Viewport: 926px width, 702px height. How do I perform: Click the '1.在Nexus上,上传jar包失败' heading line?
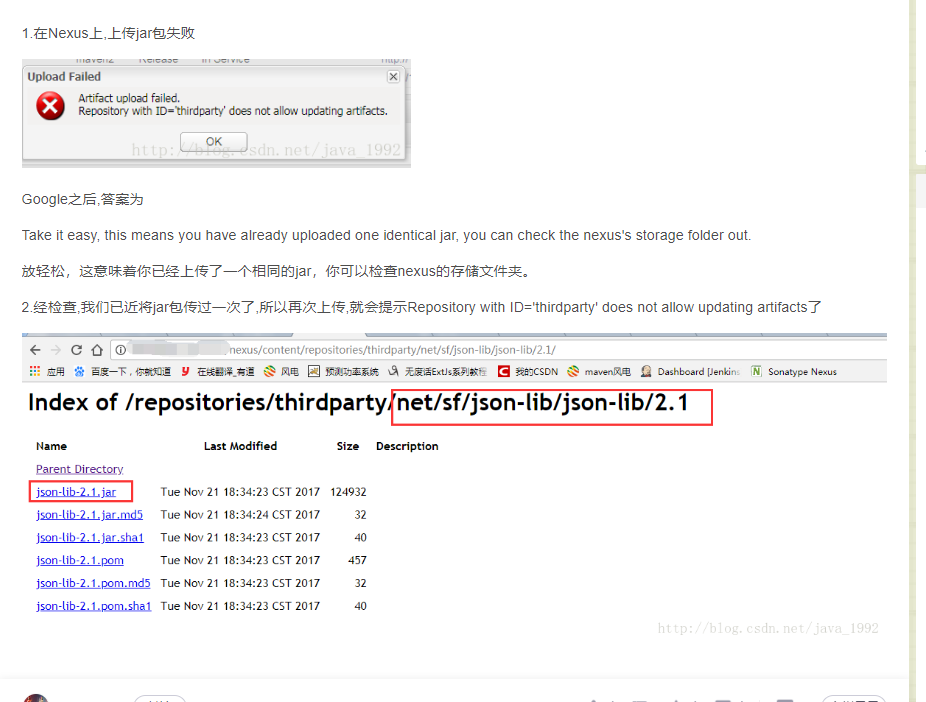(108, 33)
